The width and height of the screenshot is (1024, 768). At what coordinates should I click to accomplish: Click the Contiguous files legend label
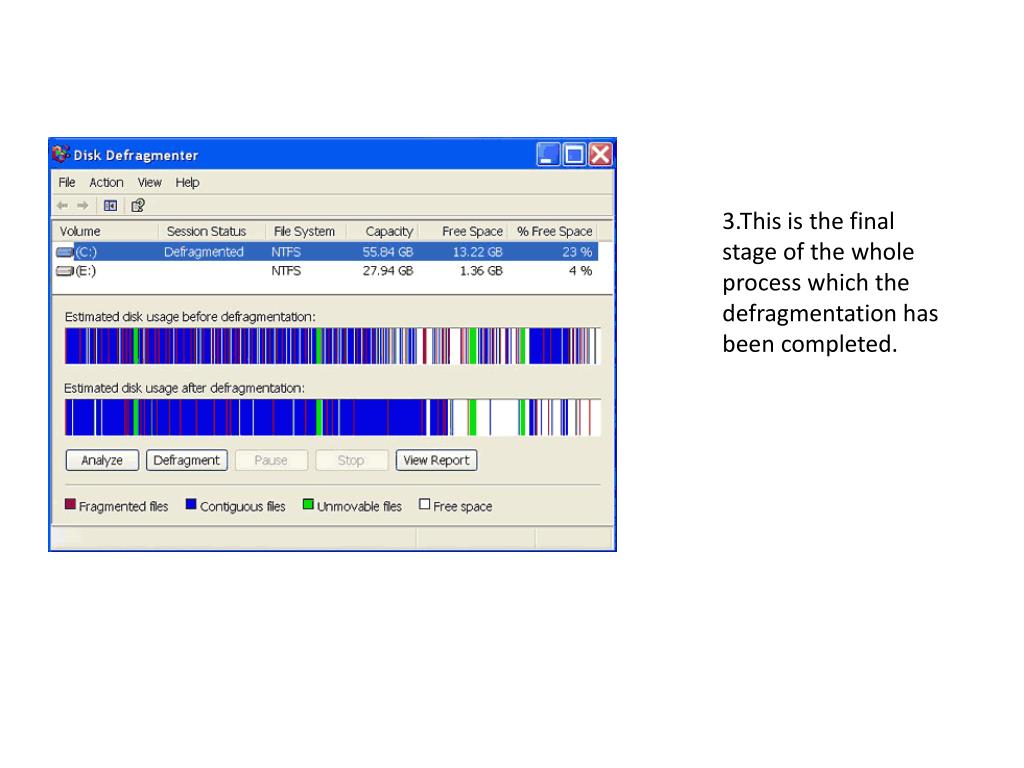tap(242, 507)
